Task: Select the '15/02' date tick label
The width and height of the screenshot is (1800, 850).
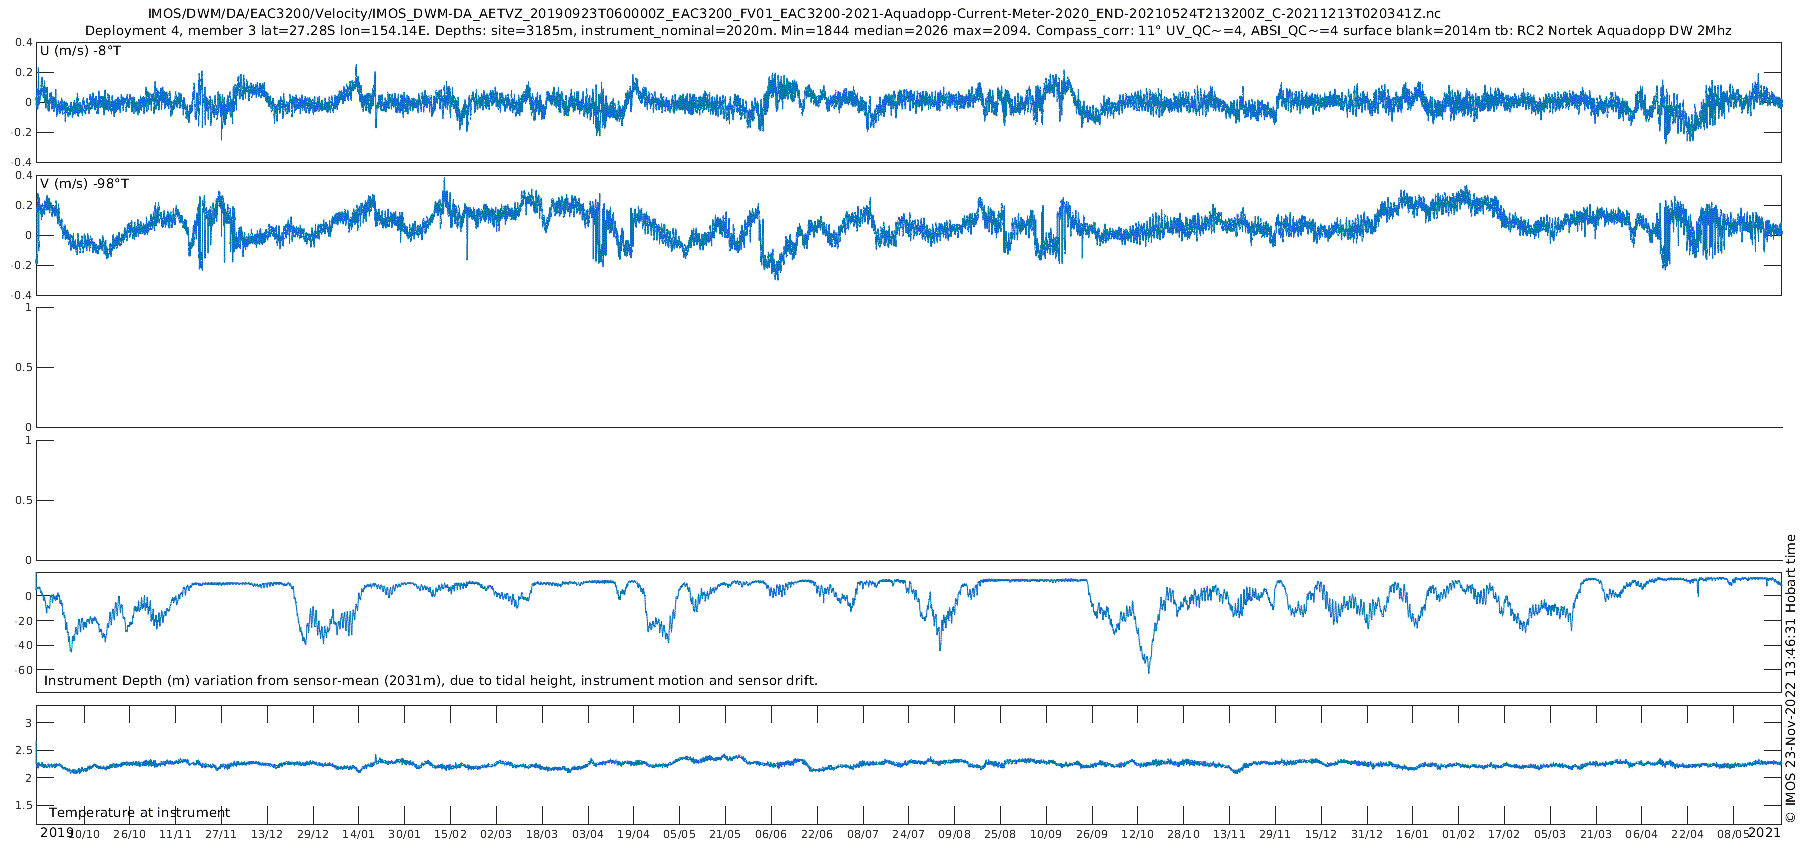Action: pos(450,834)
